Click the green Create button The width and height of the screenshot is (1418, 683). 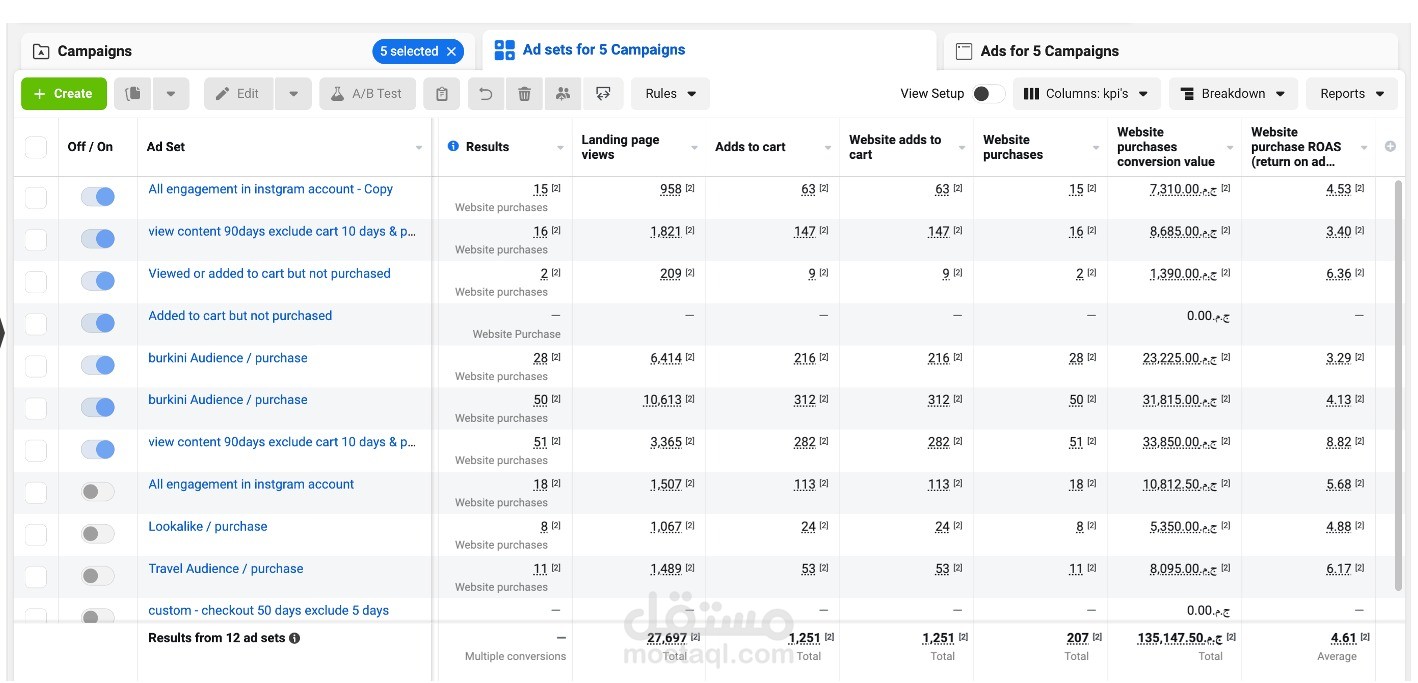pyautogui.click(x=63, y=94)
